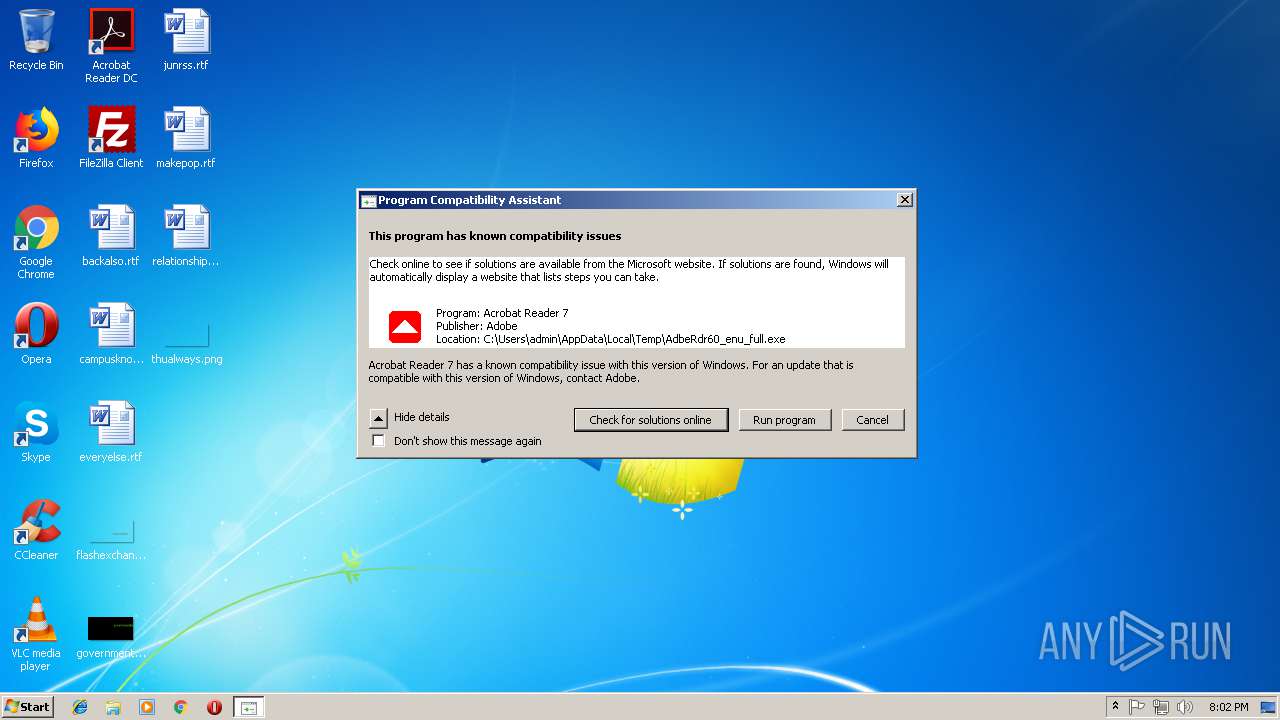Launch VLC media player shortcut
The width and height of the screenshot is (1280, 720).
pos(36,634)
